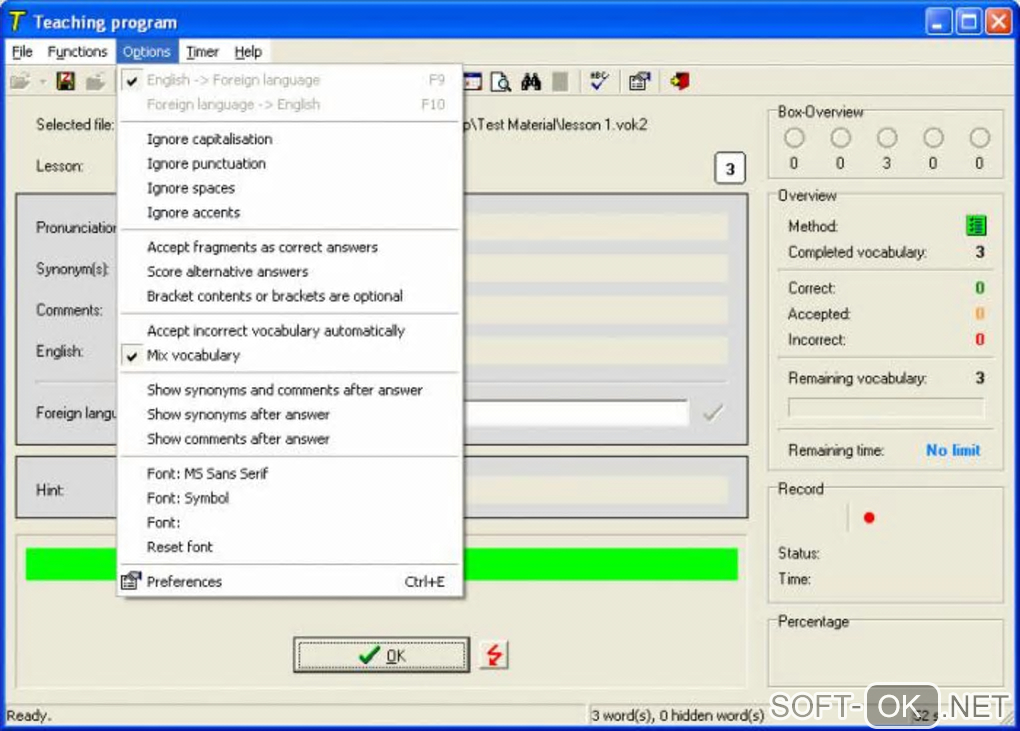Click the remaining vocabulary progress bar

pos(885,408)
